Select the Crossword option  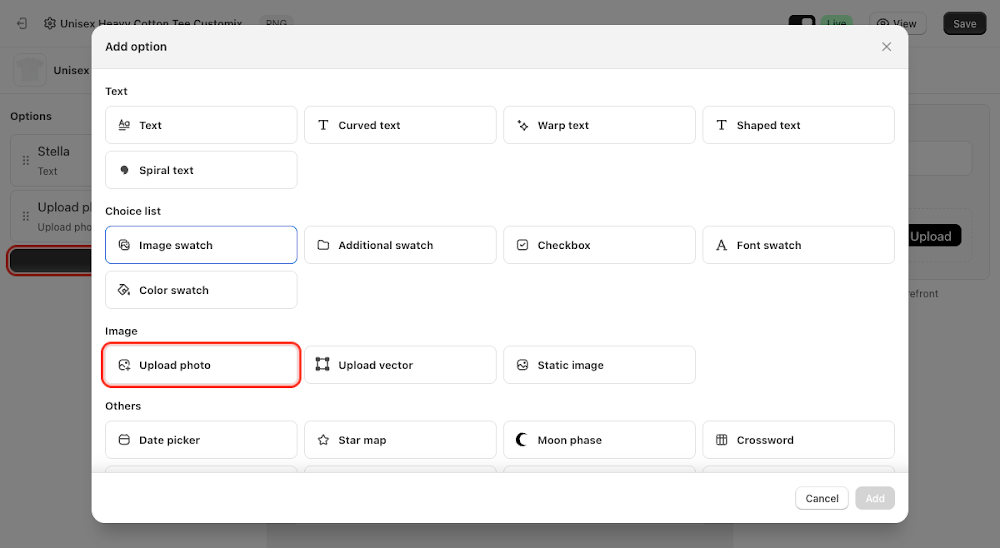tap(798, 440)
